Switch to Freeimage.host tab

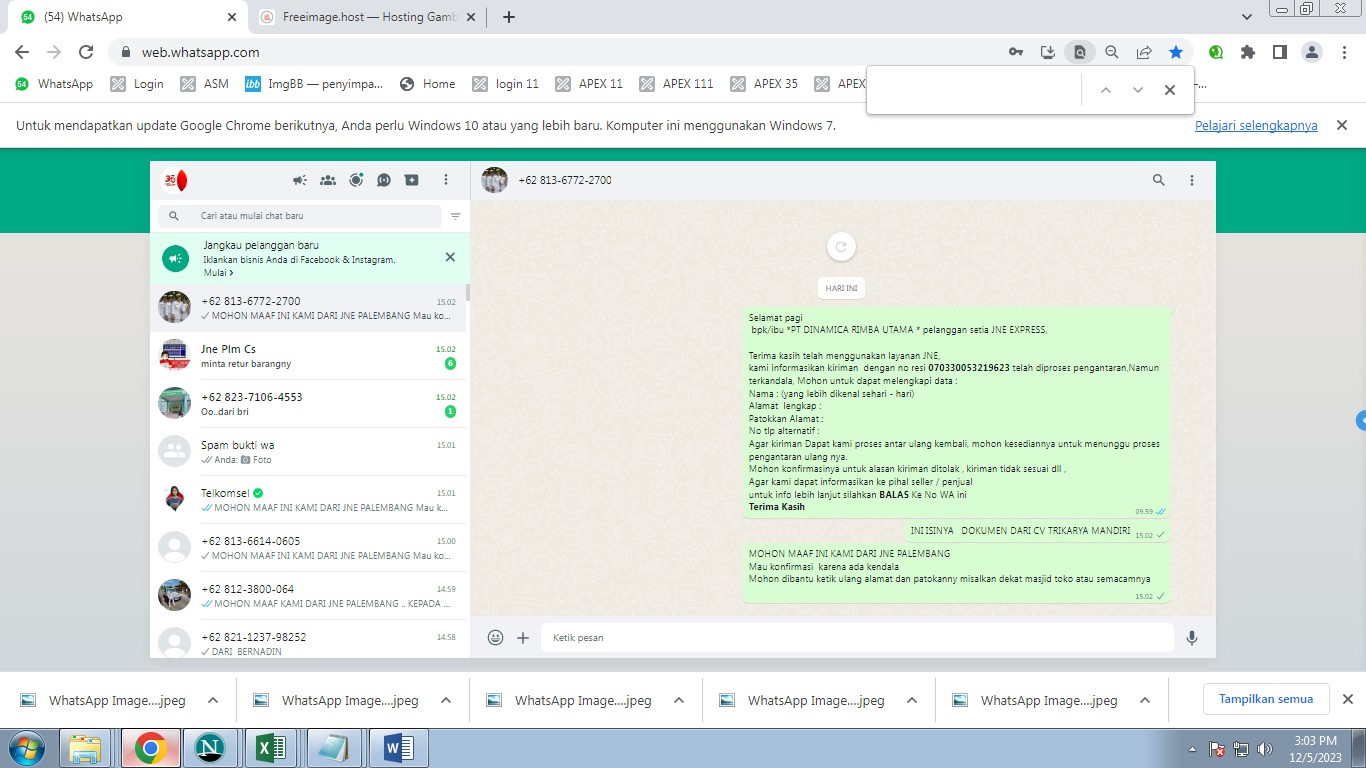367,17
